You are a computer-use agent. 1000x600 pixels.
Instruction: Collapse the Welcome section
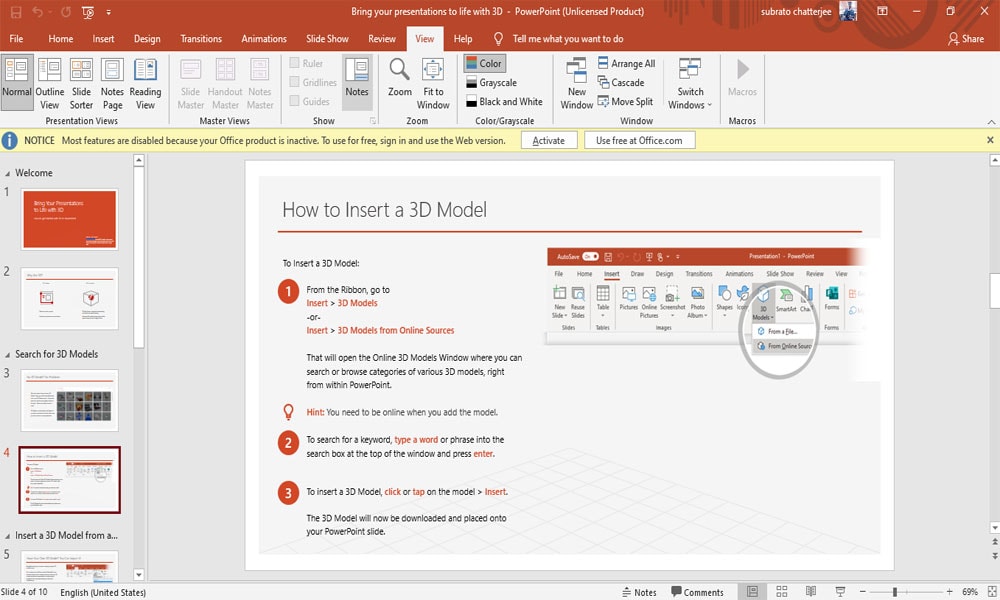coord(7,173)
